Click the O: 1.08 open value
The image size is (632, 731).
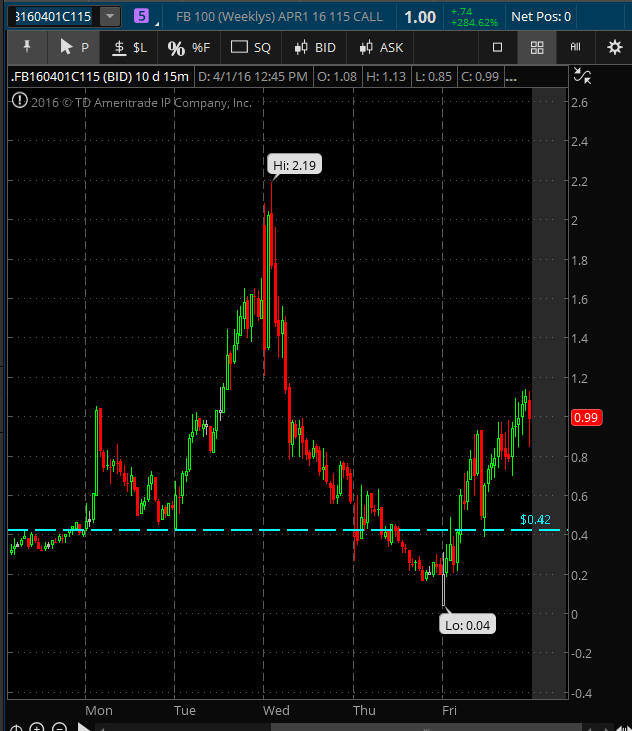[x=337, y=76]
